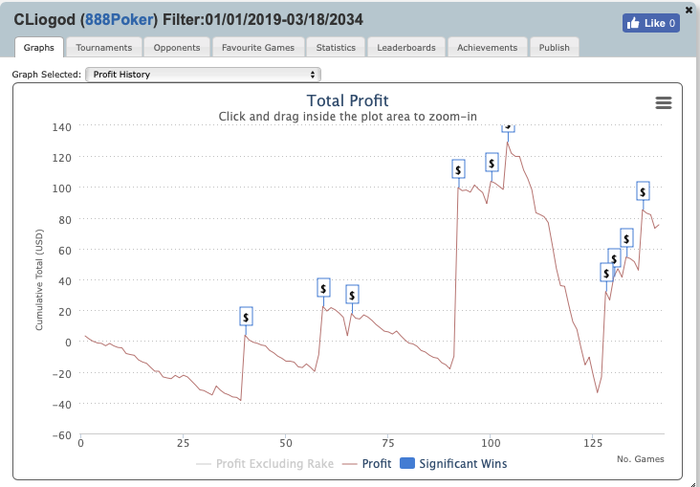
Task: Click the significant win flag near game 59
Action: pos(324,288)
